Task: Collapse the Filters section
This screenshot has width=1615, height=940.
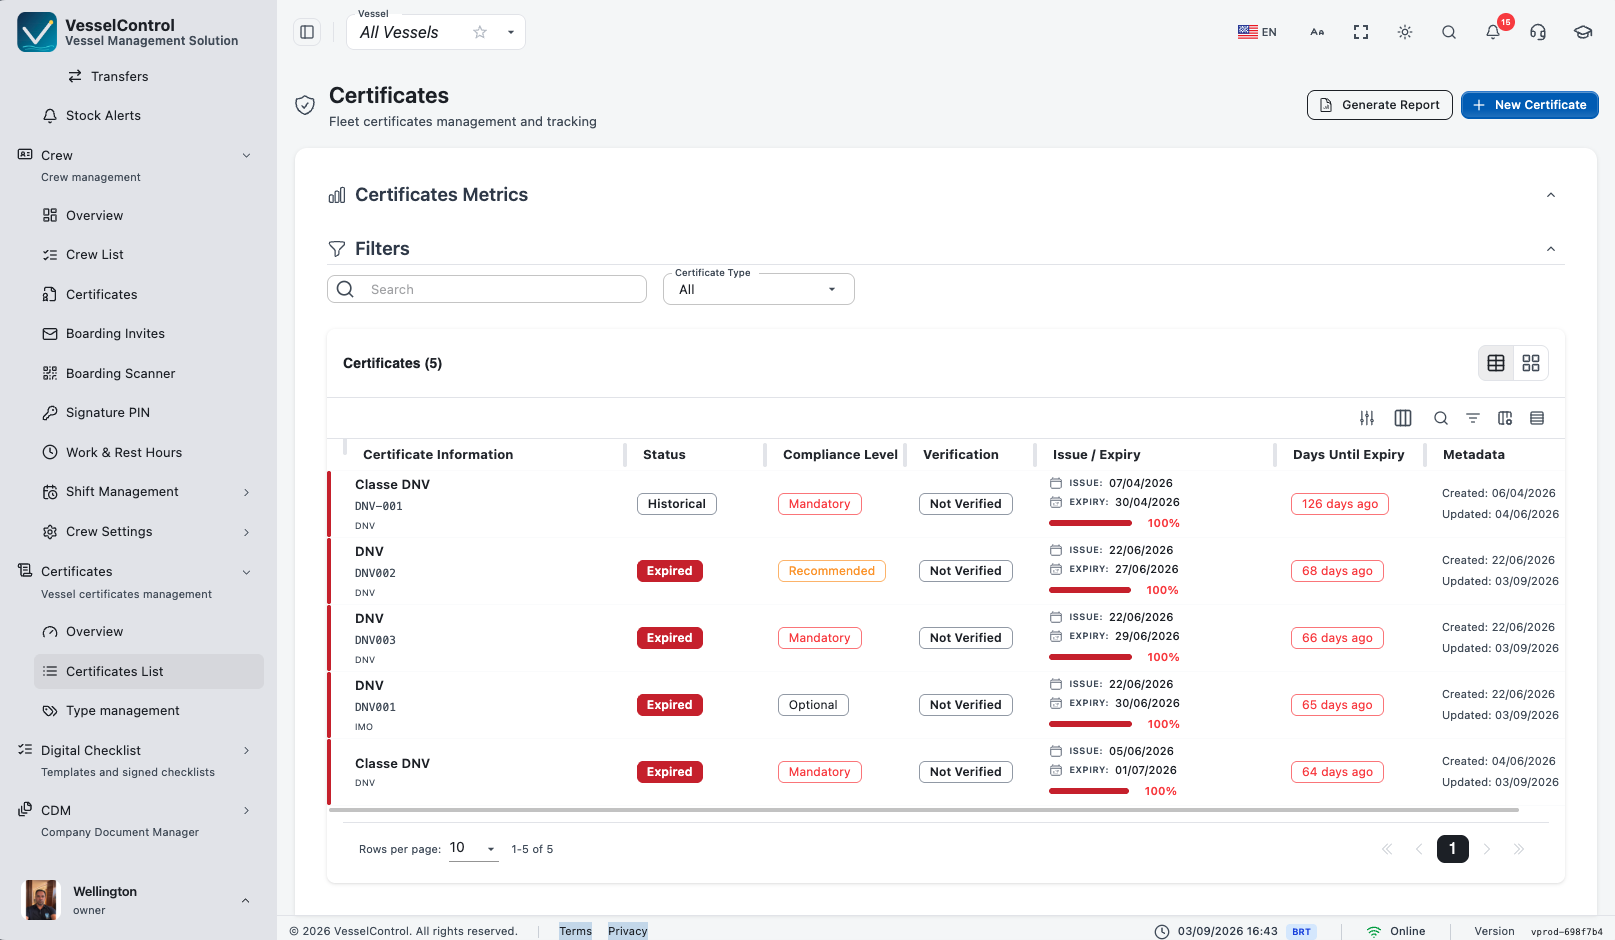Action: click(x=1551, y=249)
